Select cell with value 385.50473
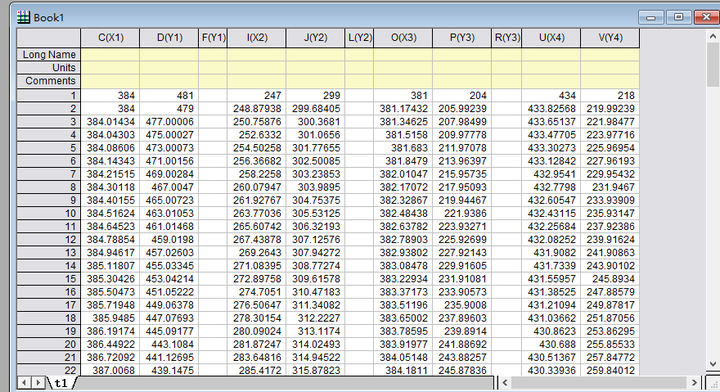The height and width of the screenshot is (392, 720). (110, 292)
